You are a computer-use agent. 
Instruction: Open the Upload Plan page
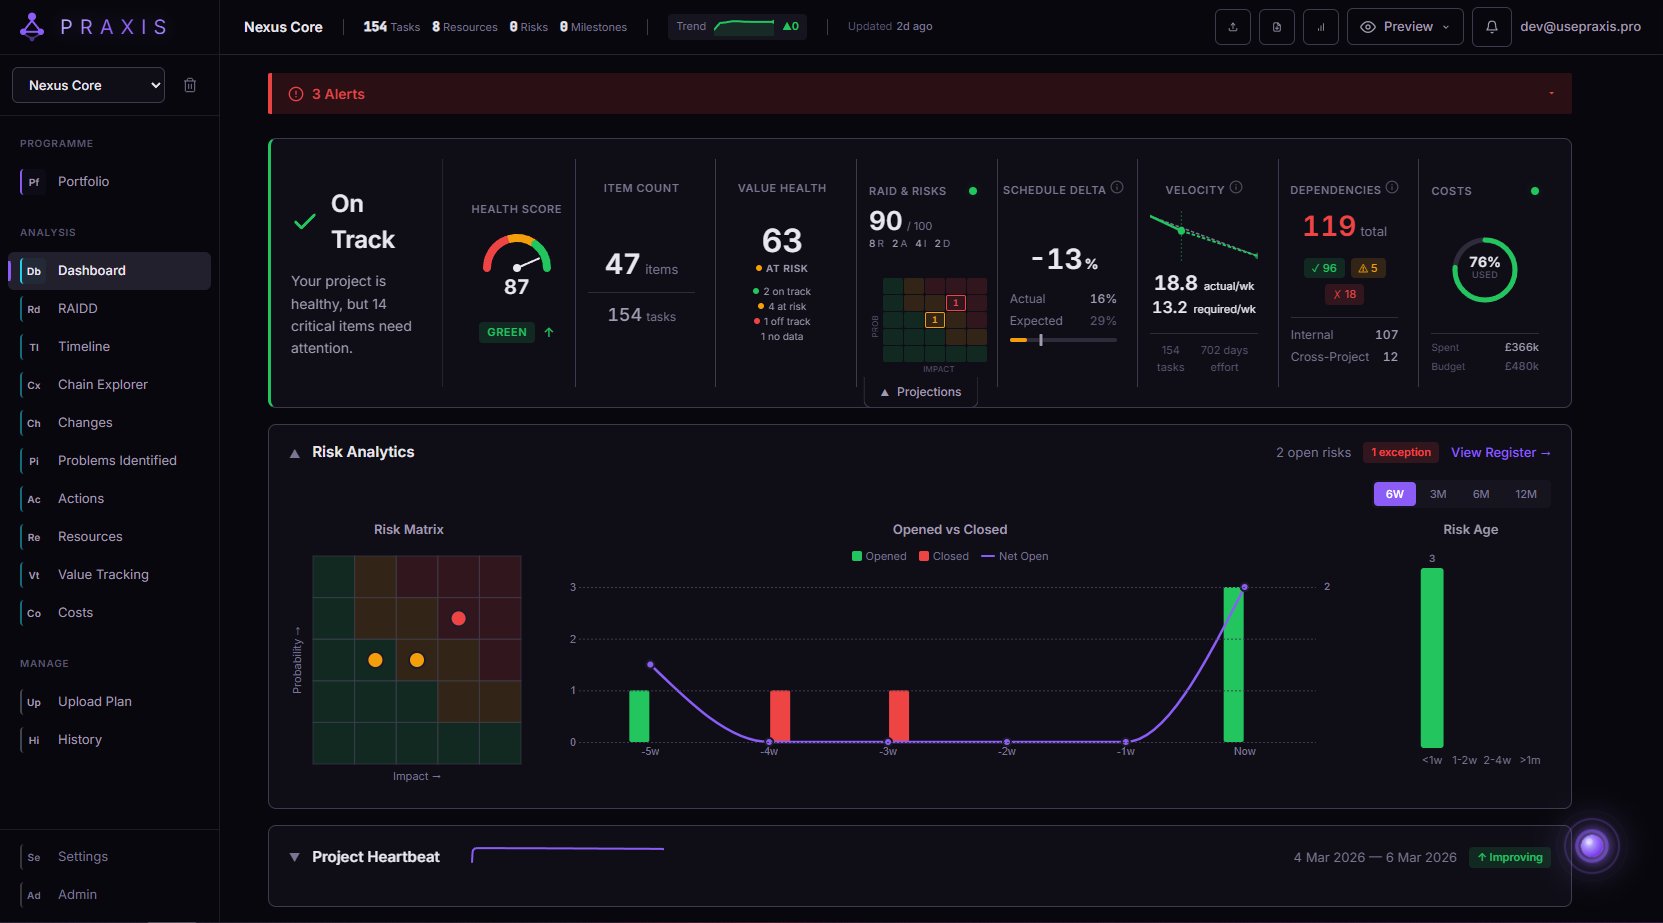click(x=94, y=701)
